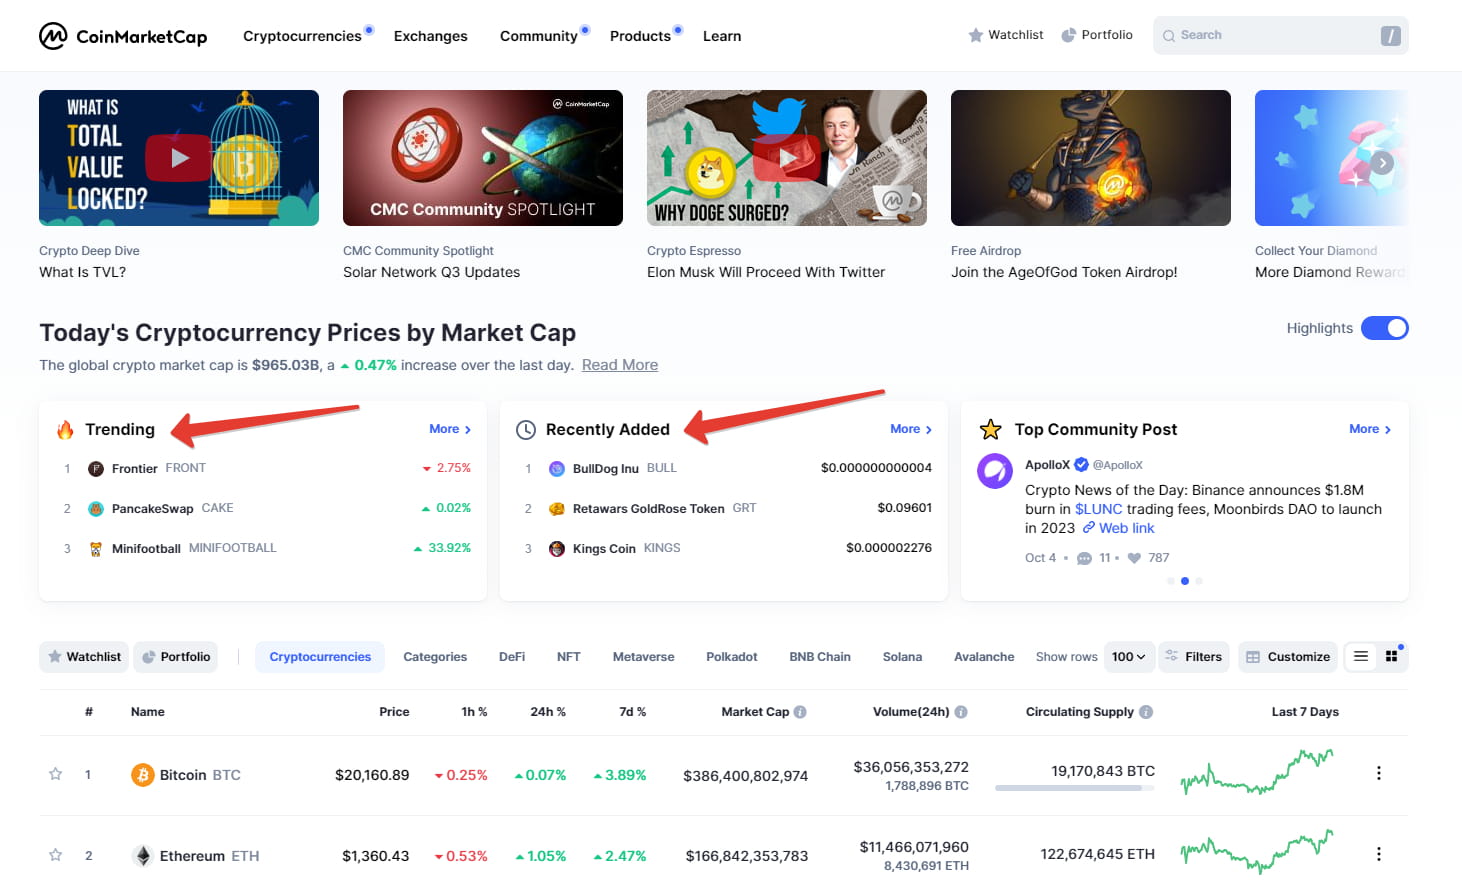
Task: Select first dot of community post carousel
Action: [x=1171, y=581]
